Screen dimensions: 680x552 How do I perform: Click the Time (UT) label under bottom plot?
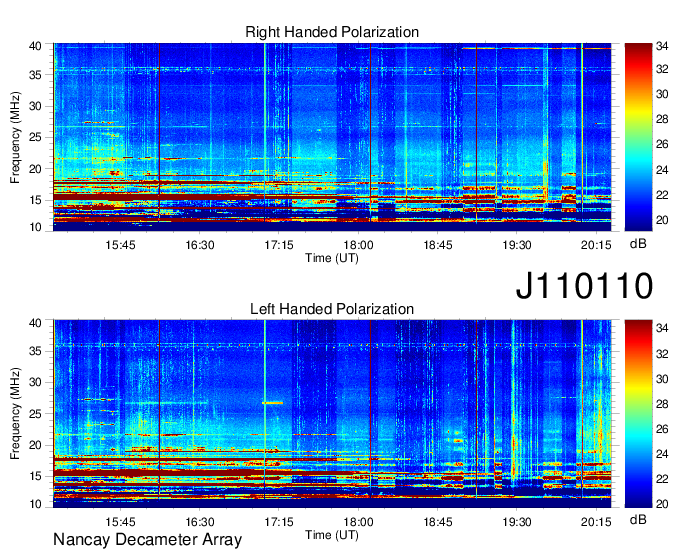332,535
